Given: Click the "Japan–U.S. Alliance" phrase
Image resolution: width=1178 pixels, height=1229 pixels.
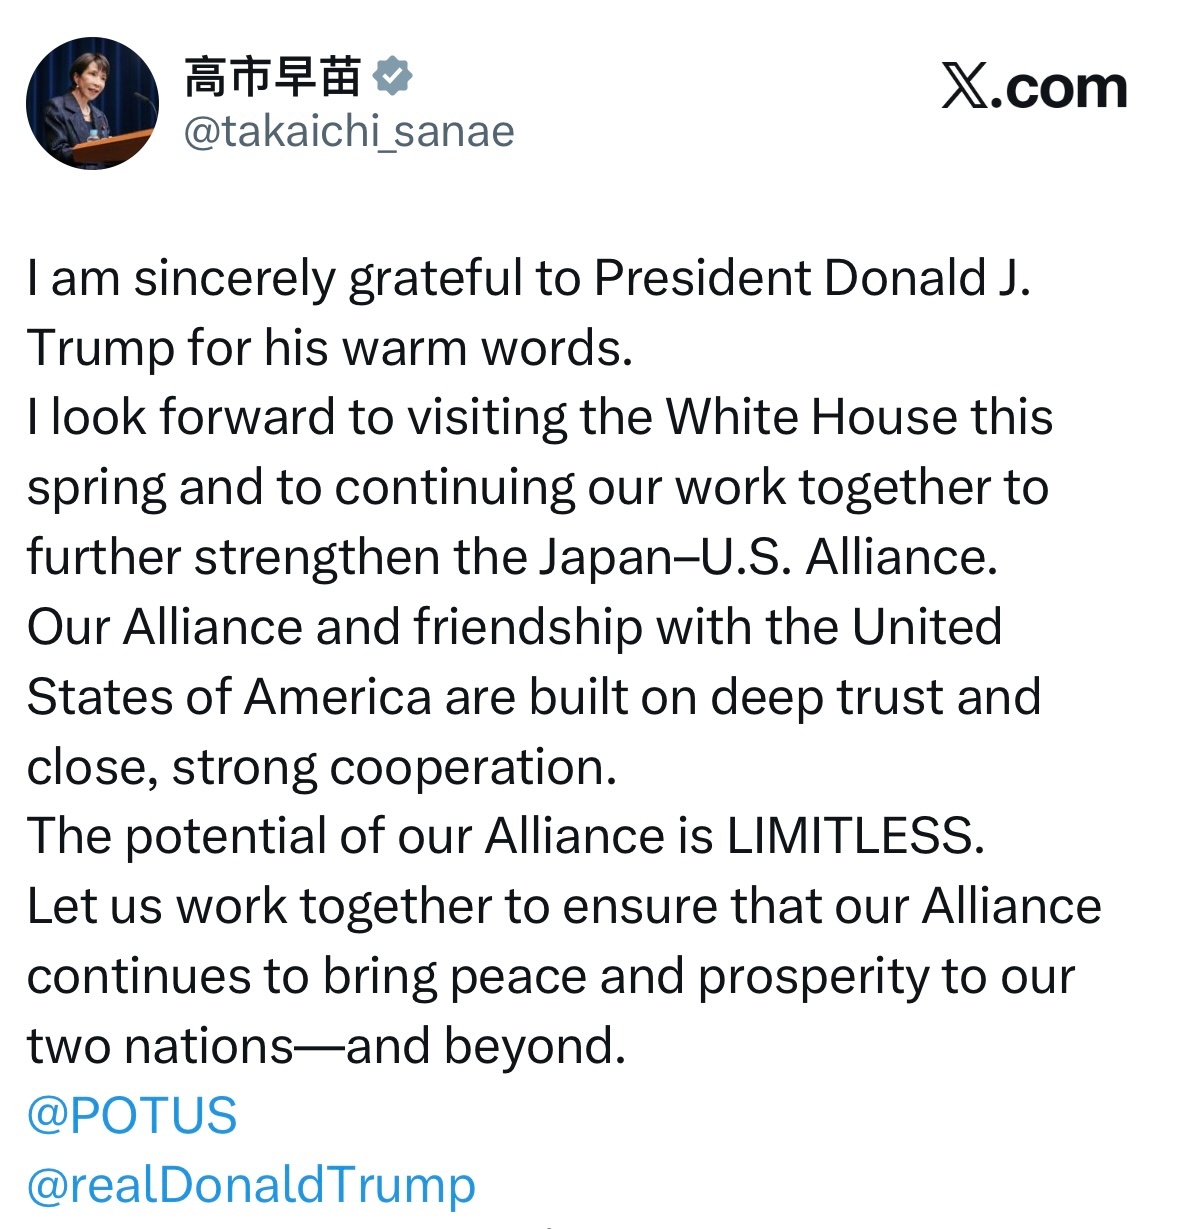Looking at the screenshot, I should coord(767,557).
